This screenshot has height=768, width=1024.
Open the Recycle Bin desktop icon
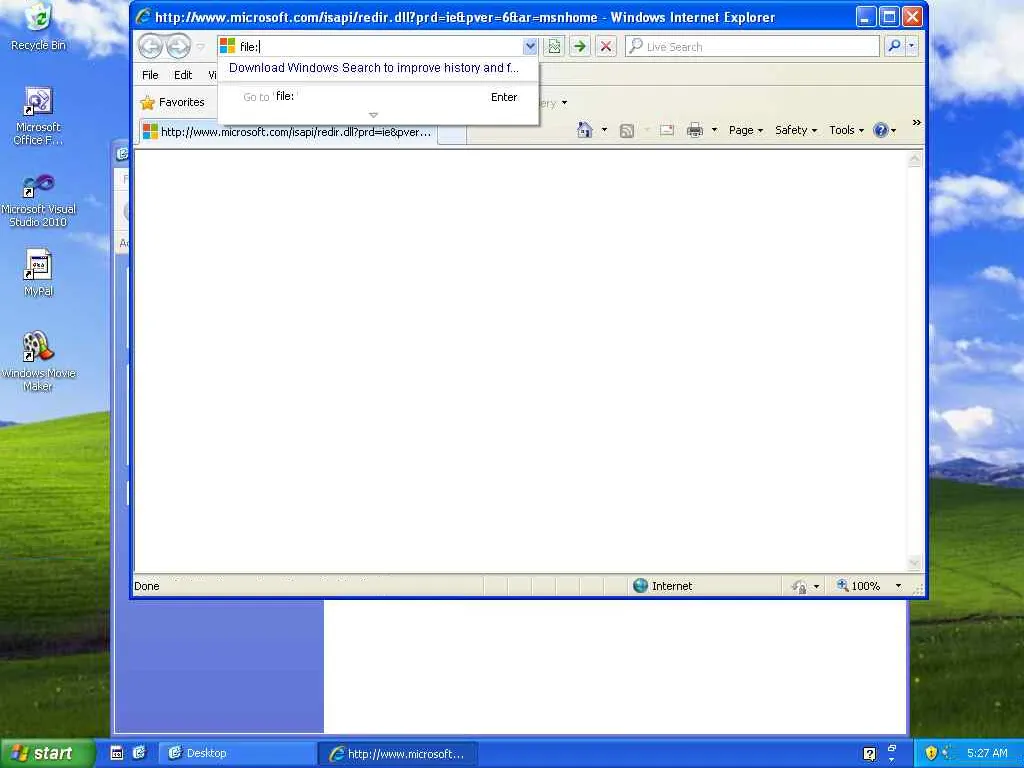pyautogui.click(x=39, y=27)
